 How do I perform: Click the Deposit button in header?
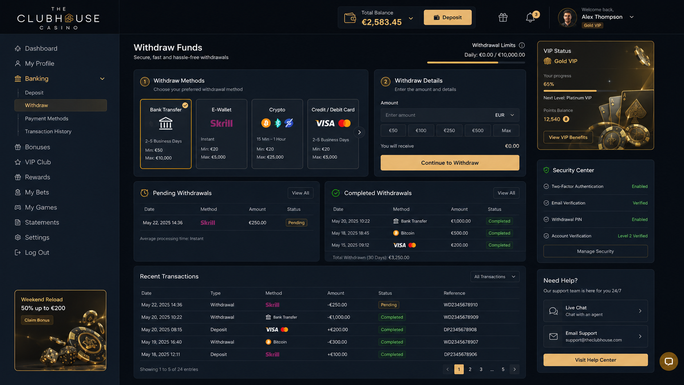(x=448, y=17)
